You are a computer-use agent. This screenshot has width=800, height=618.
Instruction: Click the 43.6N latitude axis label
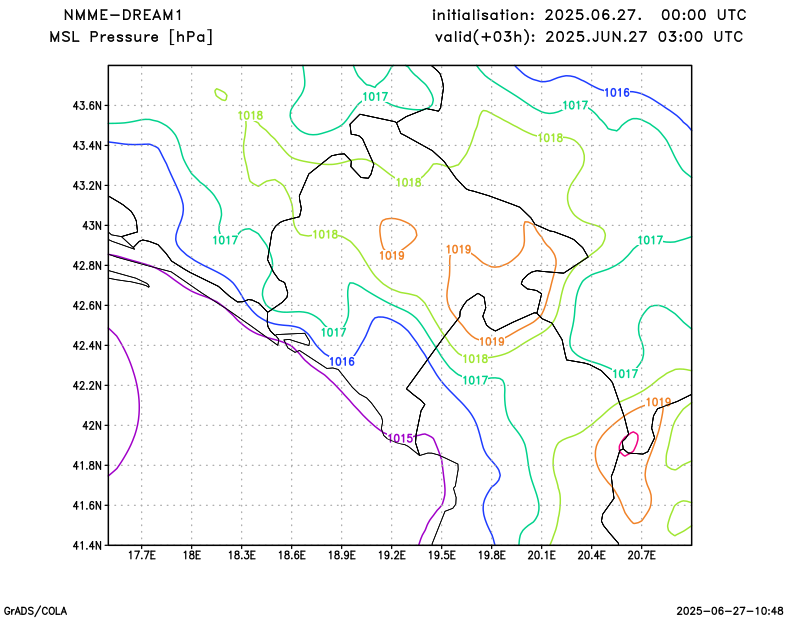click(x=87, y=106)
